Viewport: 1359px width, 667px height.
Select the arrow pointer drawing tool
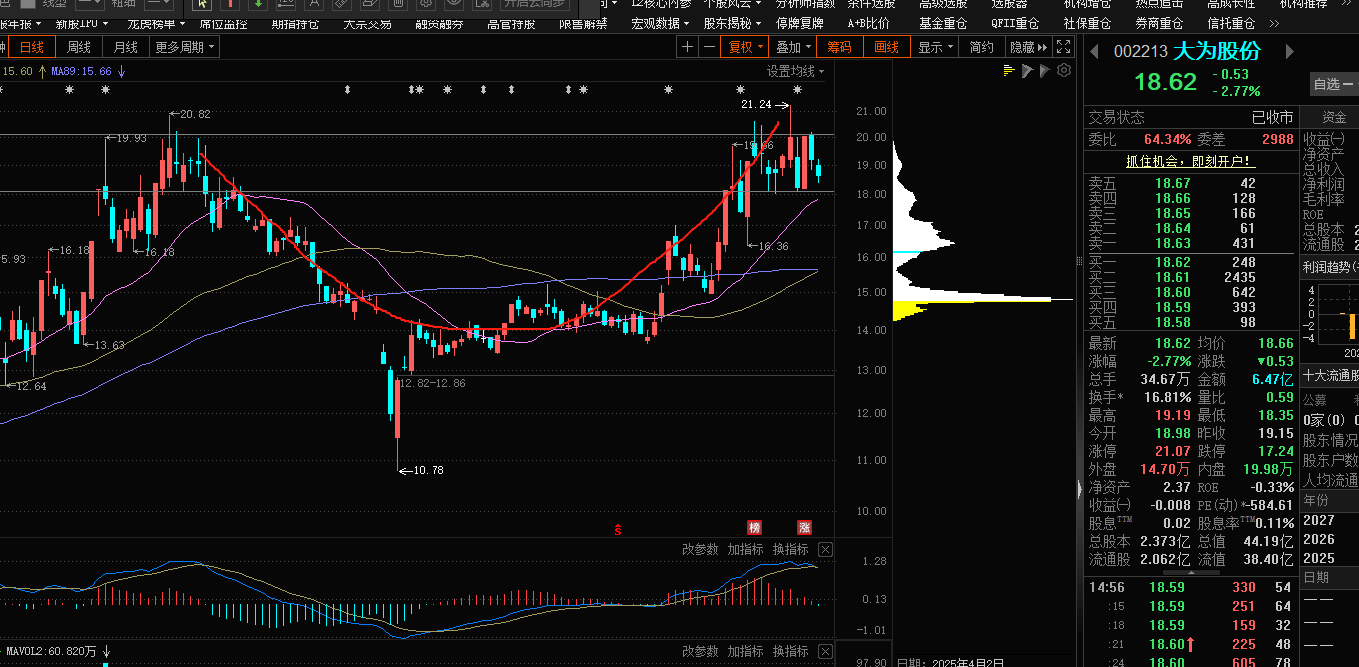[203, 6]
